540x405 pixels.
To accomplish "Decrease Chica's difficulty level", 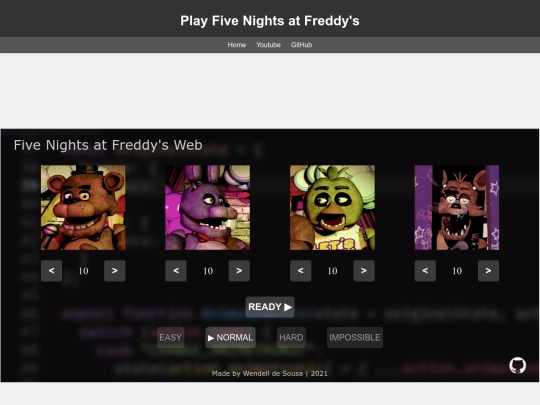I will click(x=301, y=271).
